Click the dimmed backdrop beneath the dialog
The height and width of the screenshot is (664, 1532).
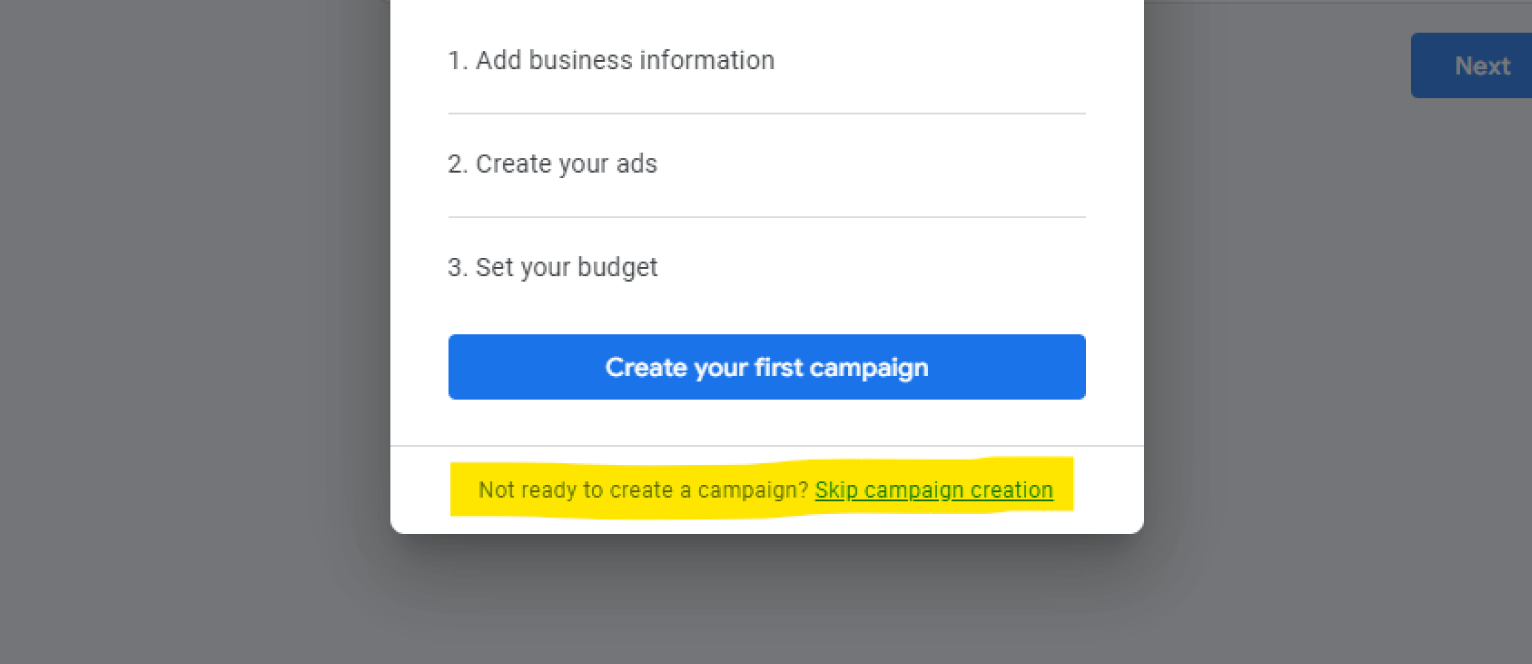coord(766,600)
